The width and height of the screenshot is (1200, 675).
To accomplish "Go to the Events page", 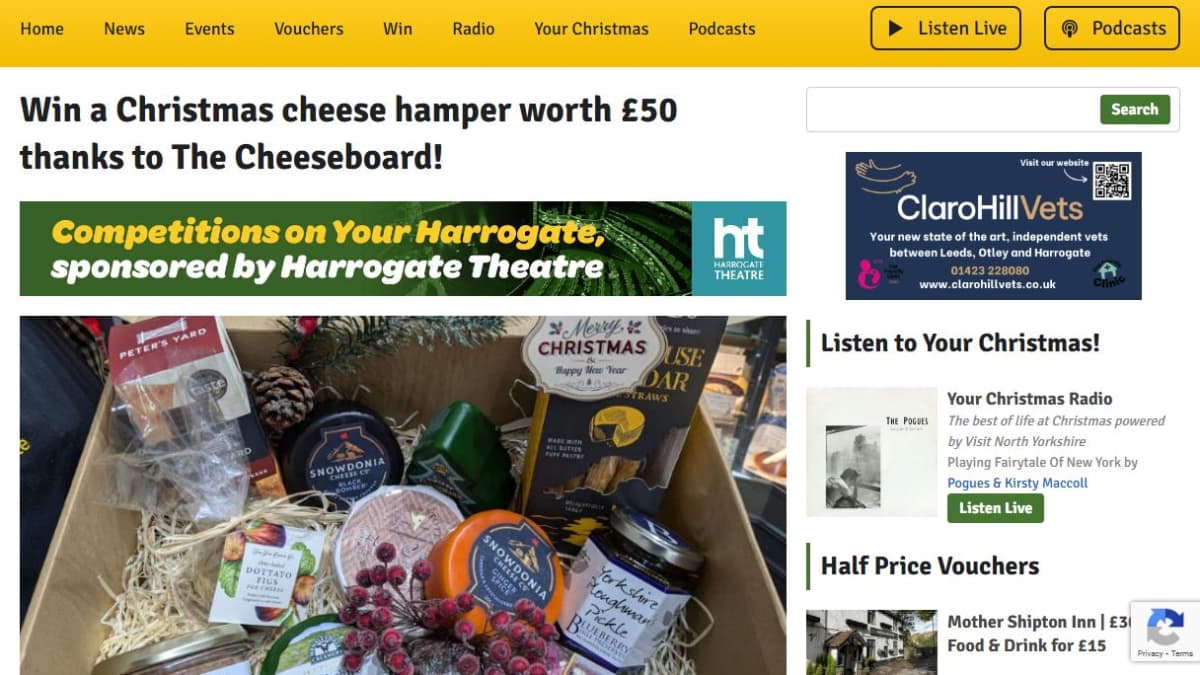I will tap(210, 28).
